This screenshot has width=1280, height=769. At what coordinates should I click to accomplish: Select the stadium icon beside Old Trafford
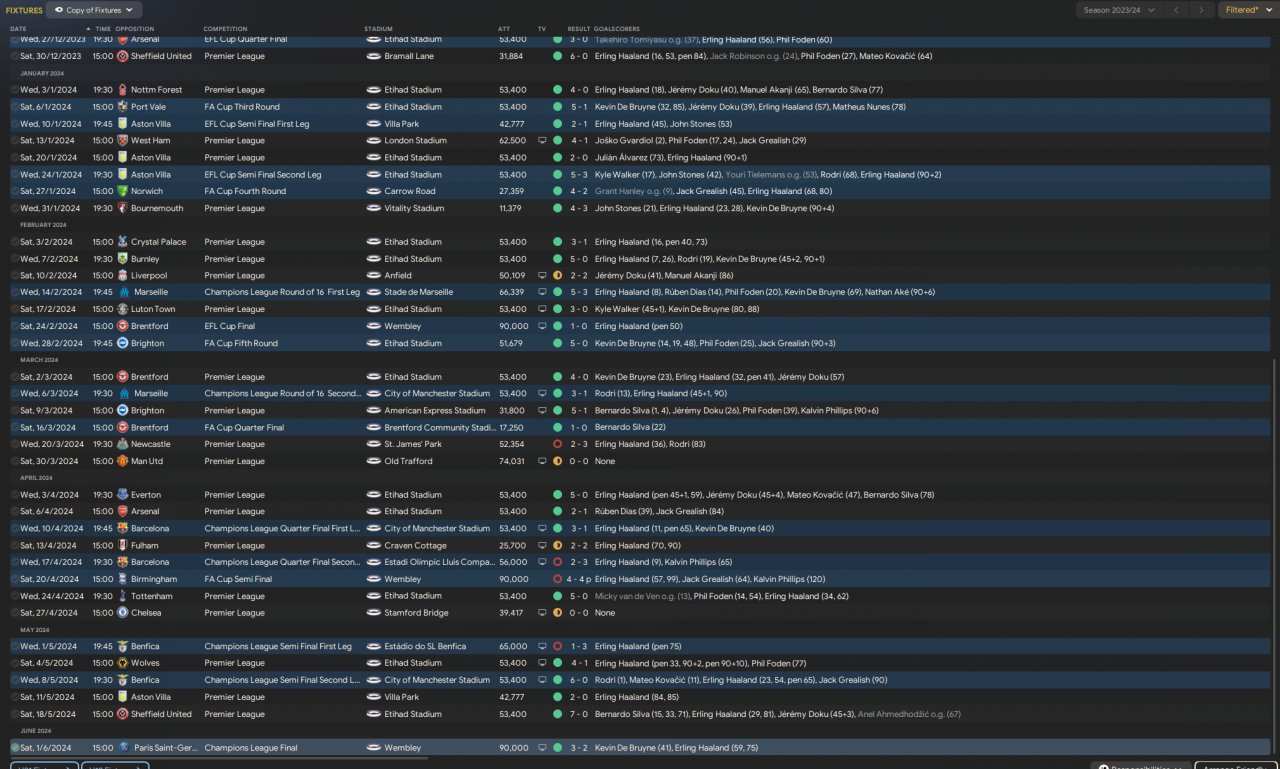tap(374, 461)
